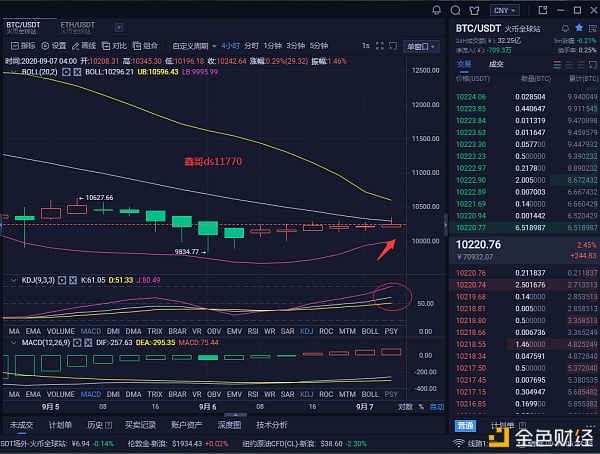Select the 4小时 timeframe
600x454 pixels.
coord(230,46)
